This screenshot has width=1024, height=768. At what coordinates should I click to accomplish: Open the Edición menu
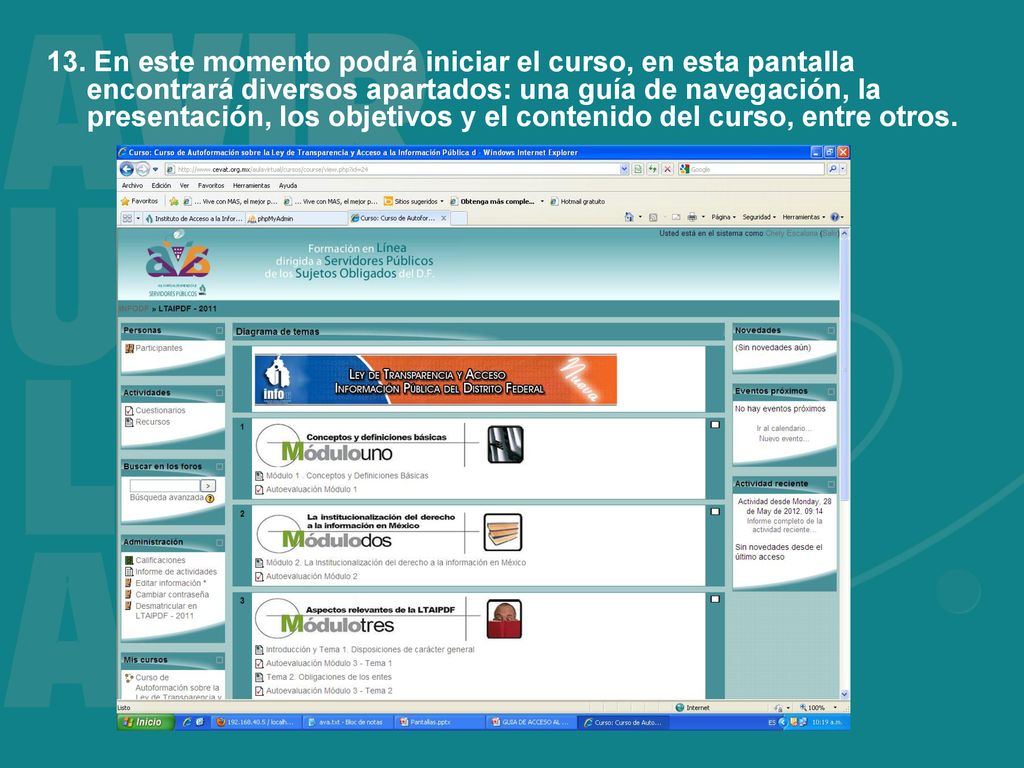pyautogui.click(x=161, y=185)
